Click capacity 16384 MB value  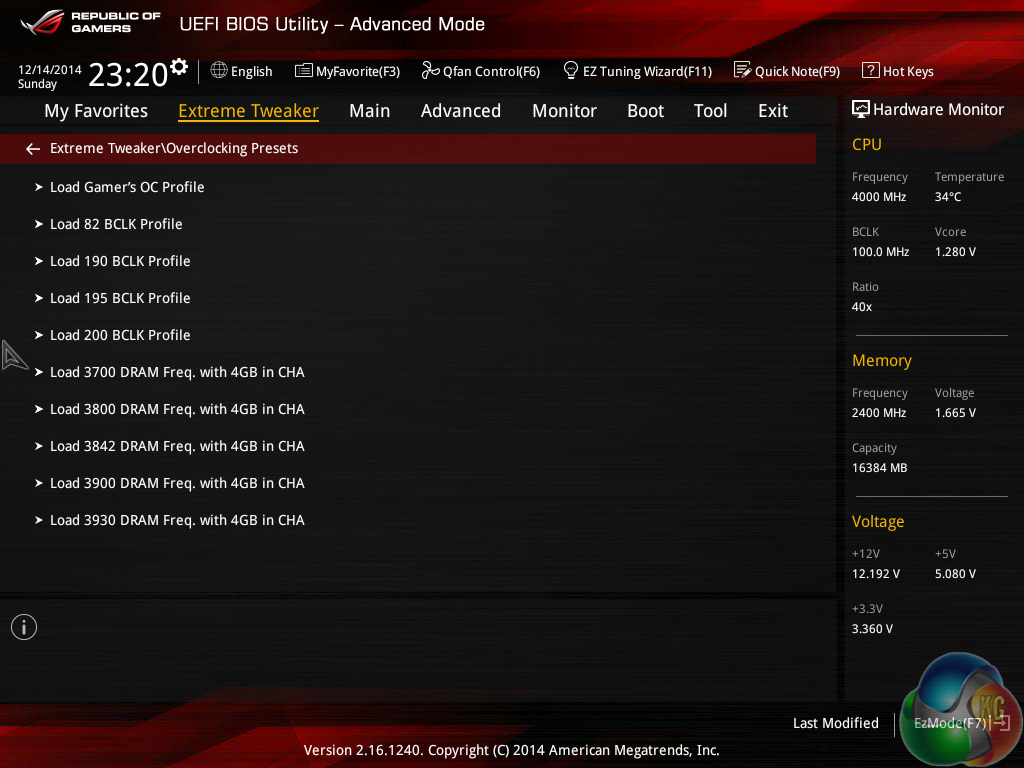click(879, 468)
